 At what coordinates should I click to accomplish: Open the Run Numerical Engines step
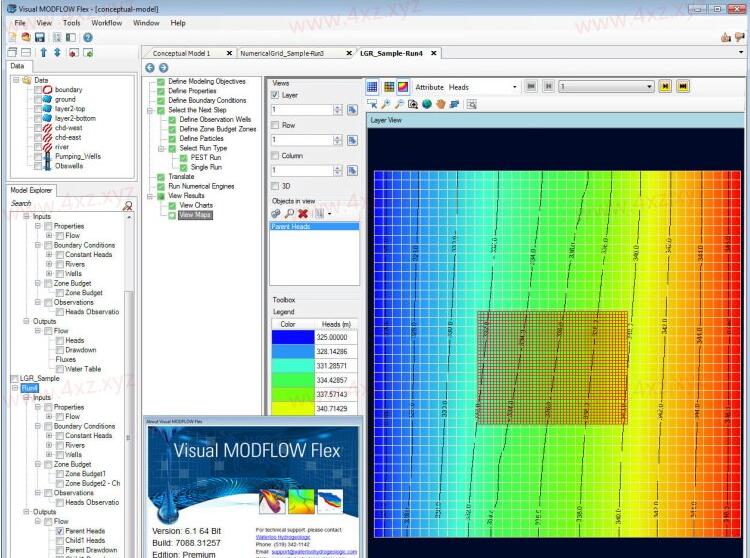pos(201,186)
